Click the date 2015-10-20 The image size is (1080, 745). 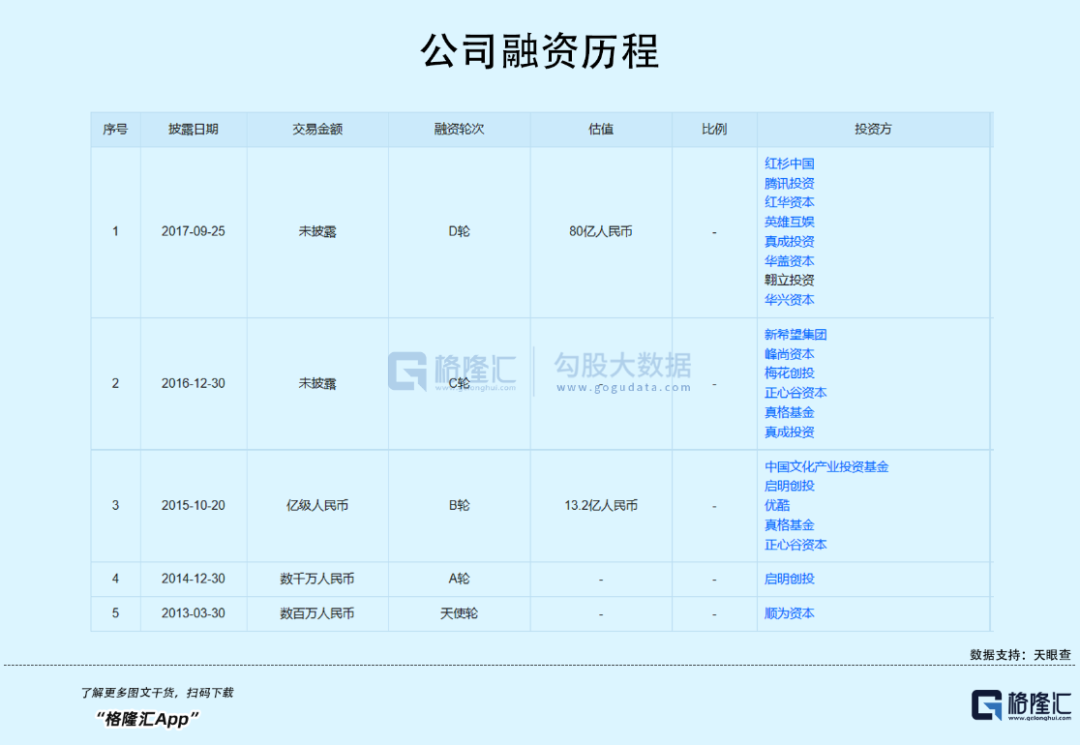(x=193, y=506)
